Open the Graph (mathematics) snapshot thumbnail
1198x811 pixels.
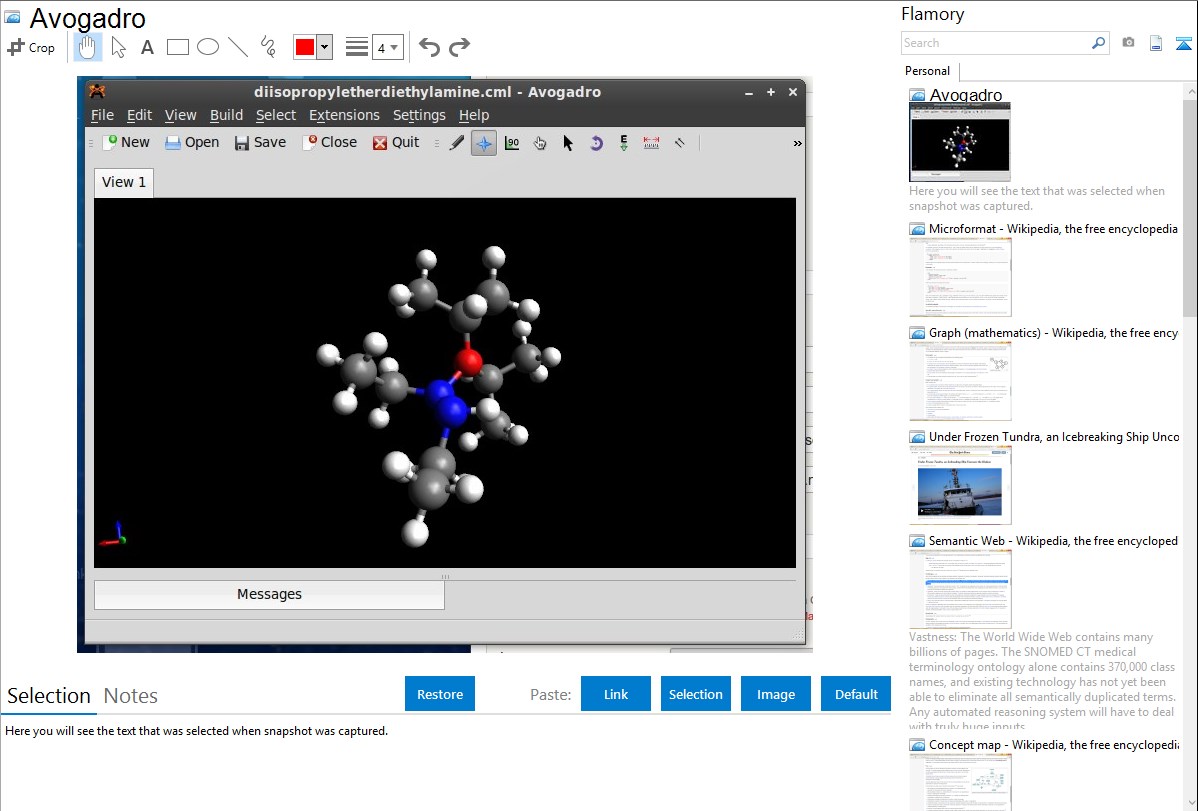960,381
